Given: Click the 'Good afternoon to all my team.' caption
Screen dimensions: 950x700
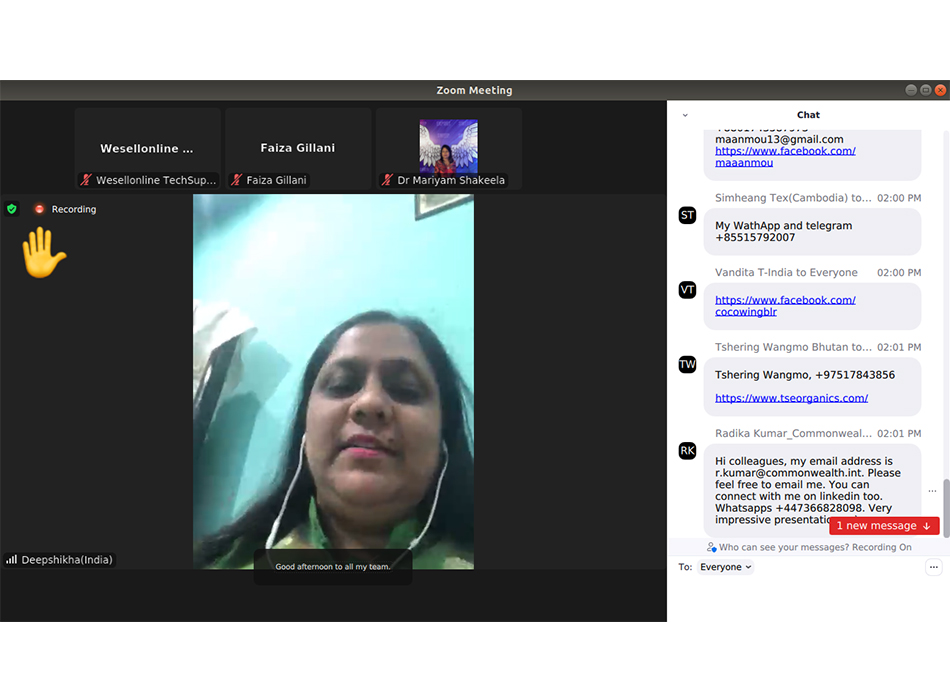Looking at the screenshot, I should coord(333,567).
